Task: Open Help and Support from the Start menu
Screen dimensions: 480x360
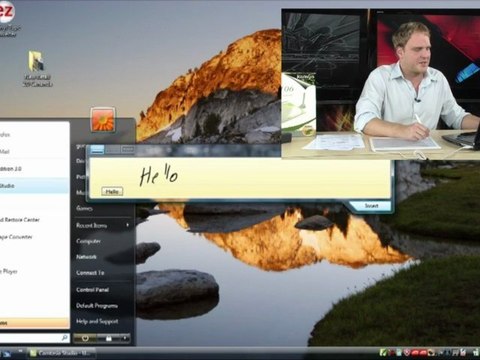Action: 97,321
